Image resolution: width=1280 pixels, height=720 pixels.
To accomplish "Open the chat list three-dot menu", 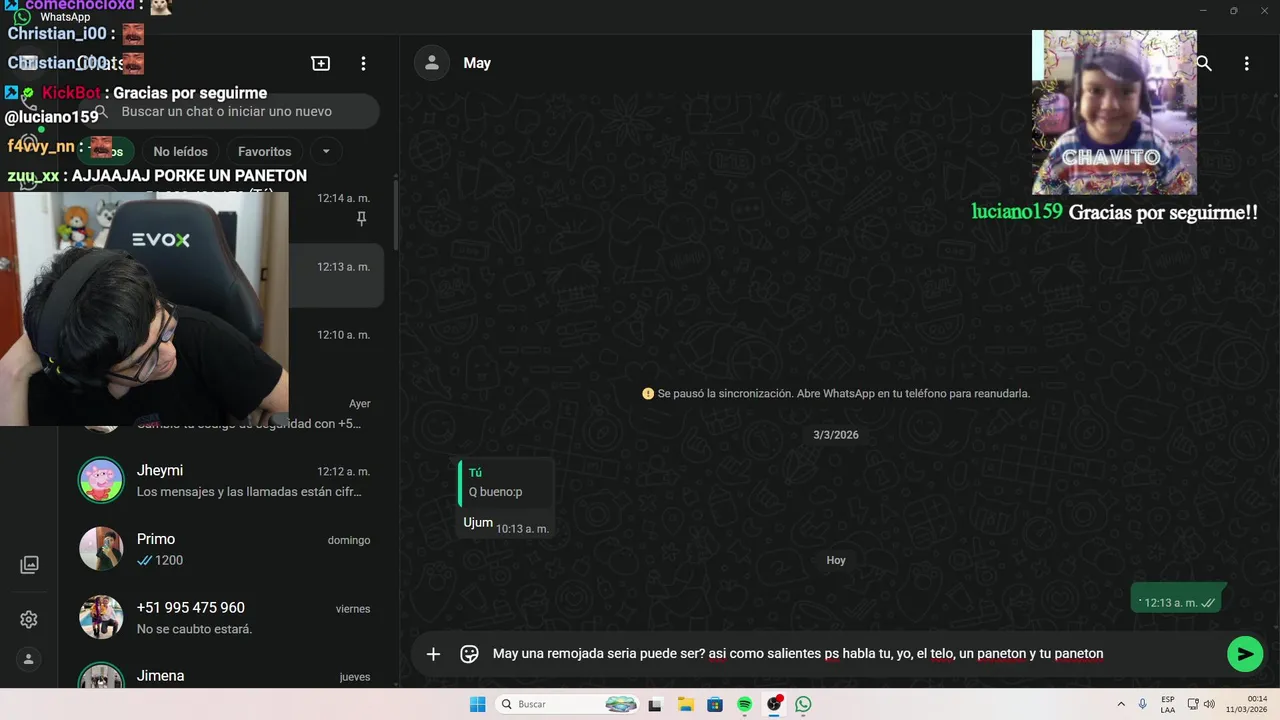I will coord(363,63).
